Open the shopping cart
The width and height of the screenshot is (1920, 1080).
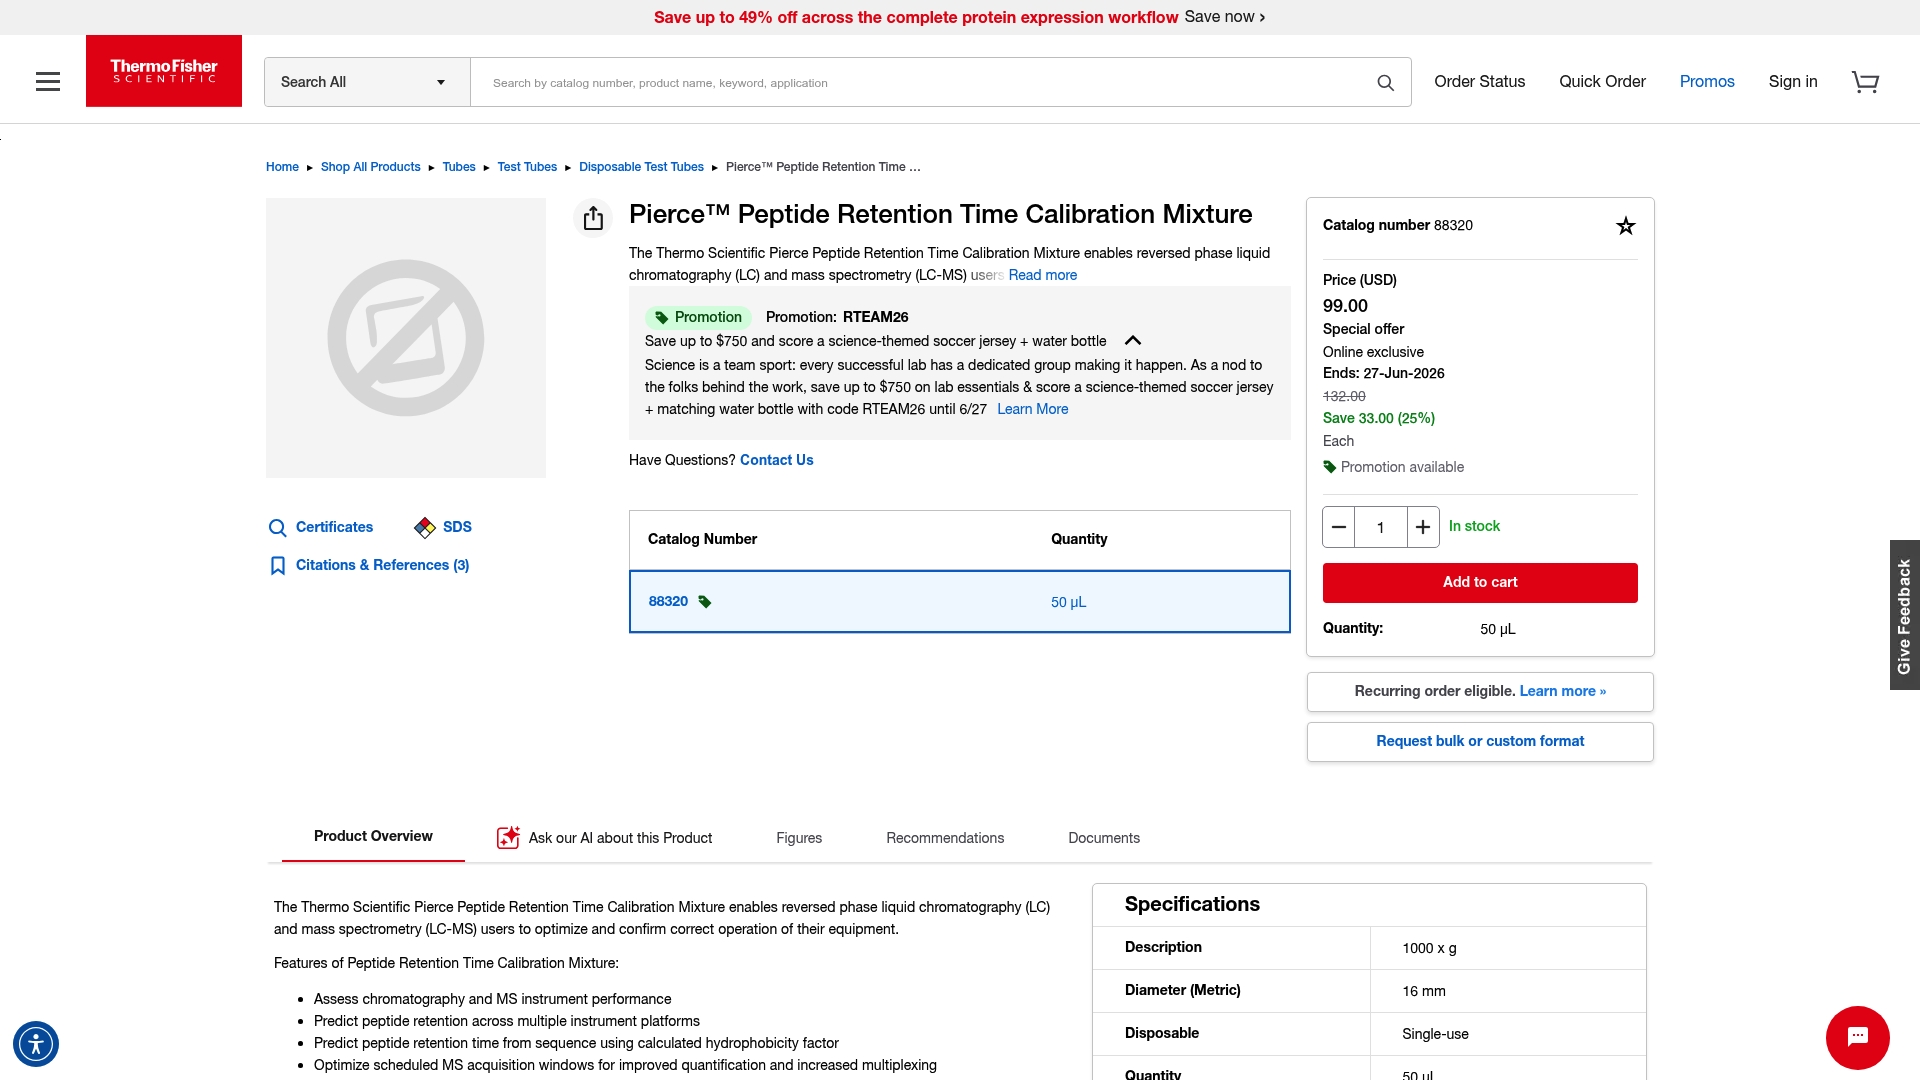click(x=1865, y=82)
